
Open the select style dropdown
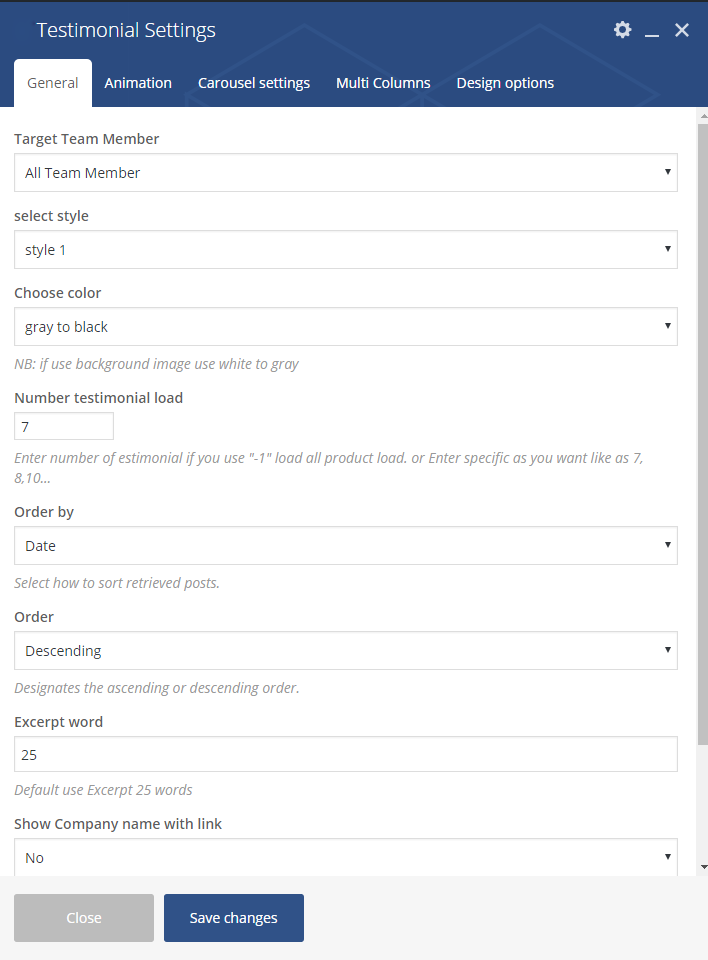tap(345, 250)
